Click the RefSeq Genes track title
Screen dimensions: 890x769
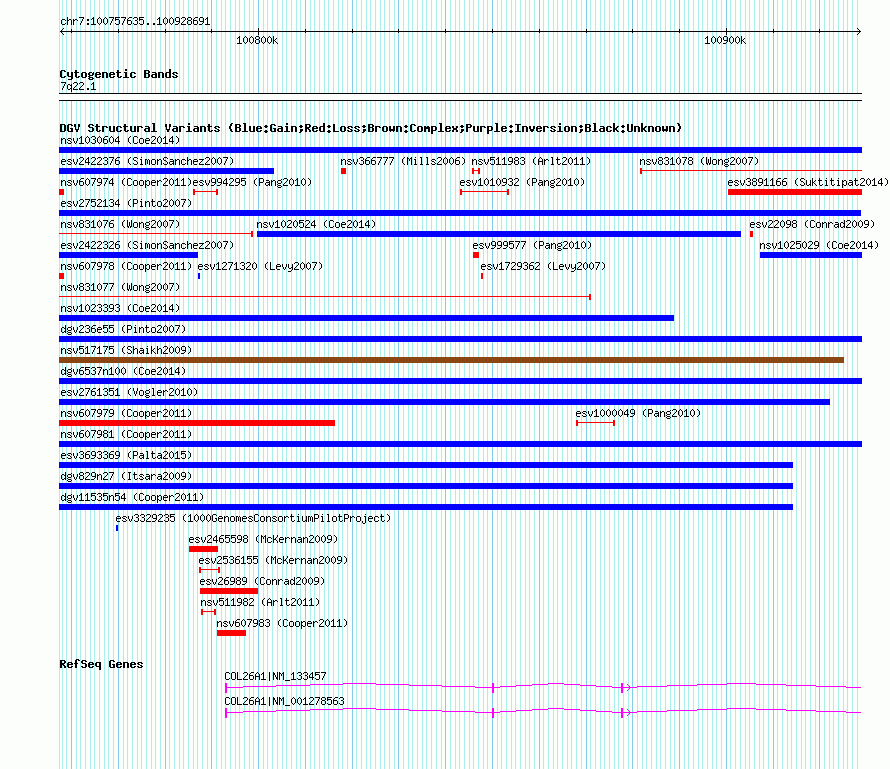click(101, 664)
